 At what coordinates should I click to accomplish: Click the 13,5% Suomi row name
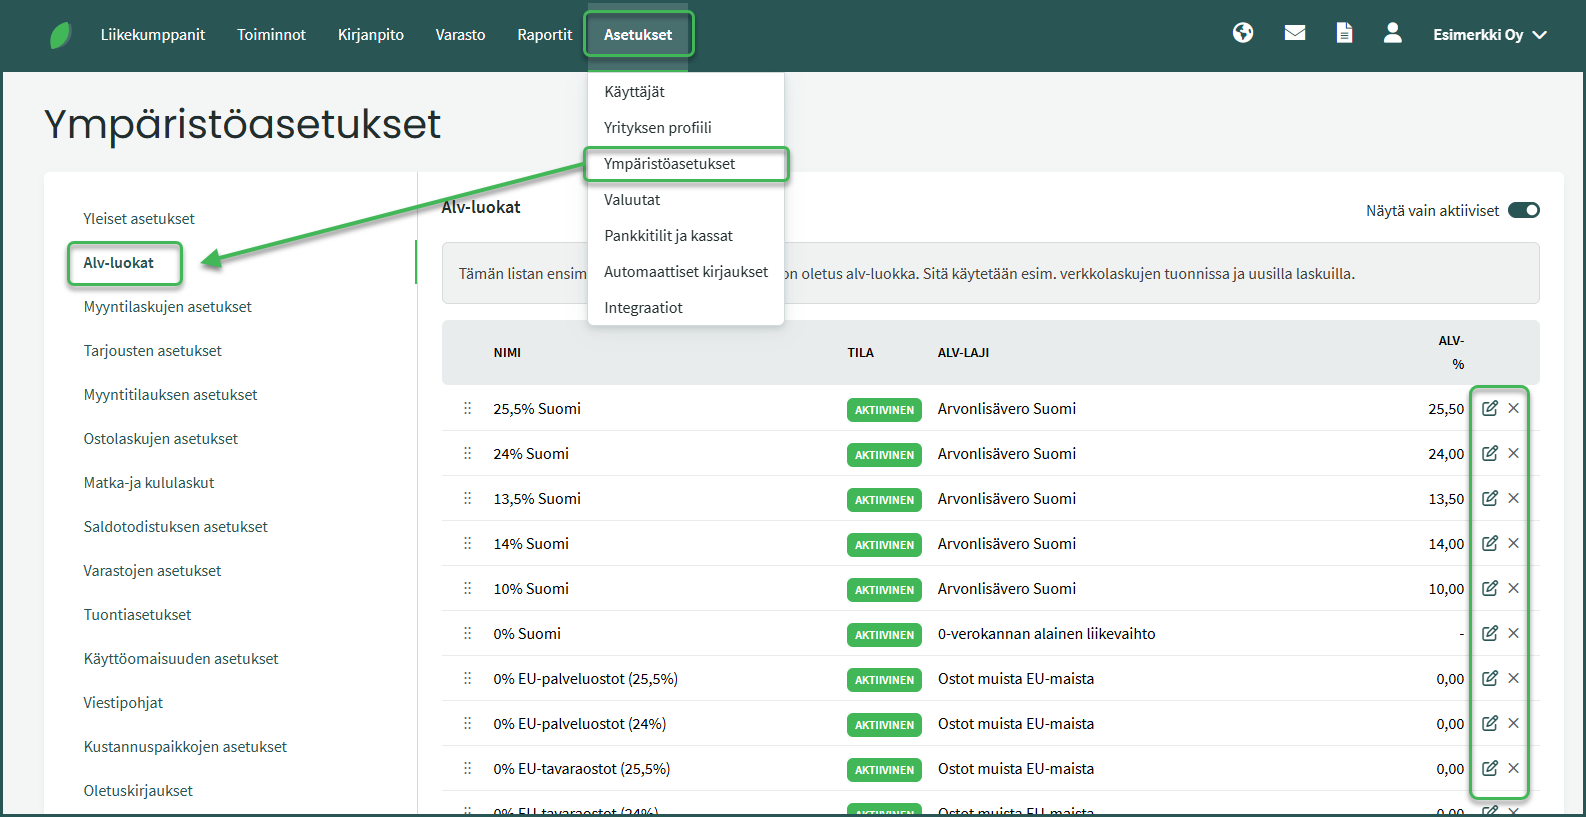click(x=537, y=499)
